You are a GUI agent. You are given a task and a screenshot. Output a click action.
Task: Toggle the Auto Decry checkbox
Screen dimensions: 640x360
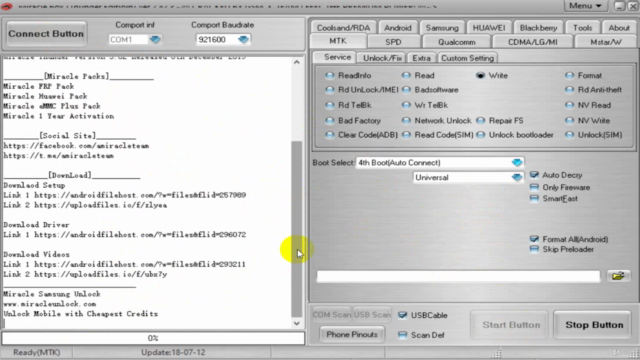tap(556, 175)
